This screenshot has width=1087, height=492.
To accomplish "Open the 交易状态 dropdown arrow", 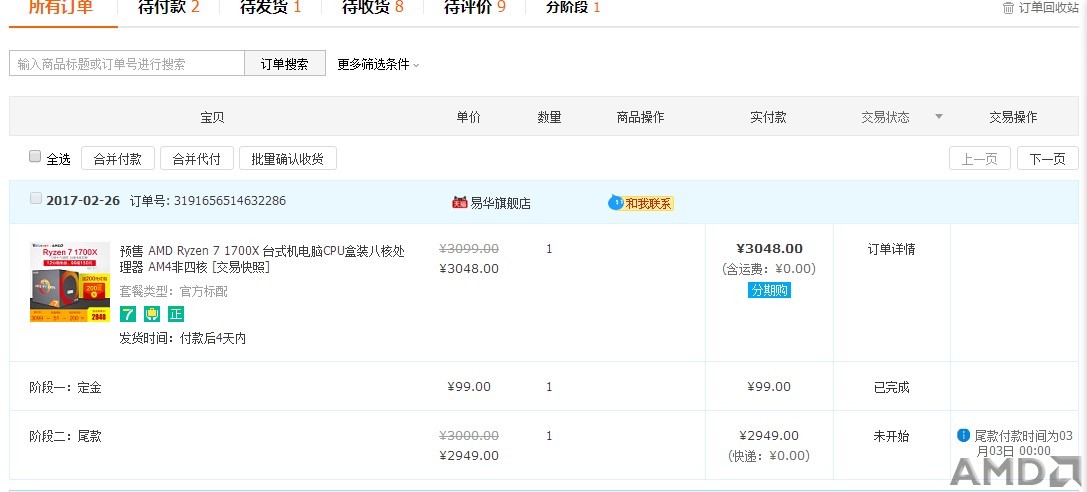I will pos(939,116).
